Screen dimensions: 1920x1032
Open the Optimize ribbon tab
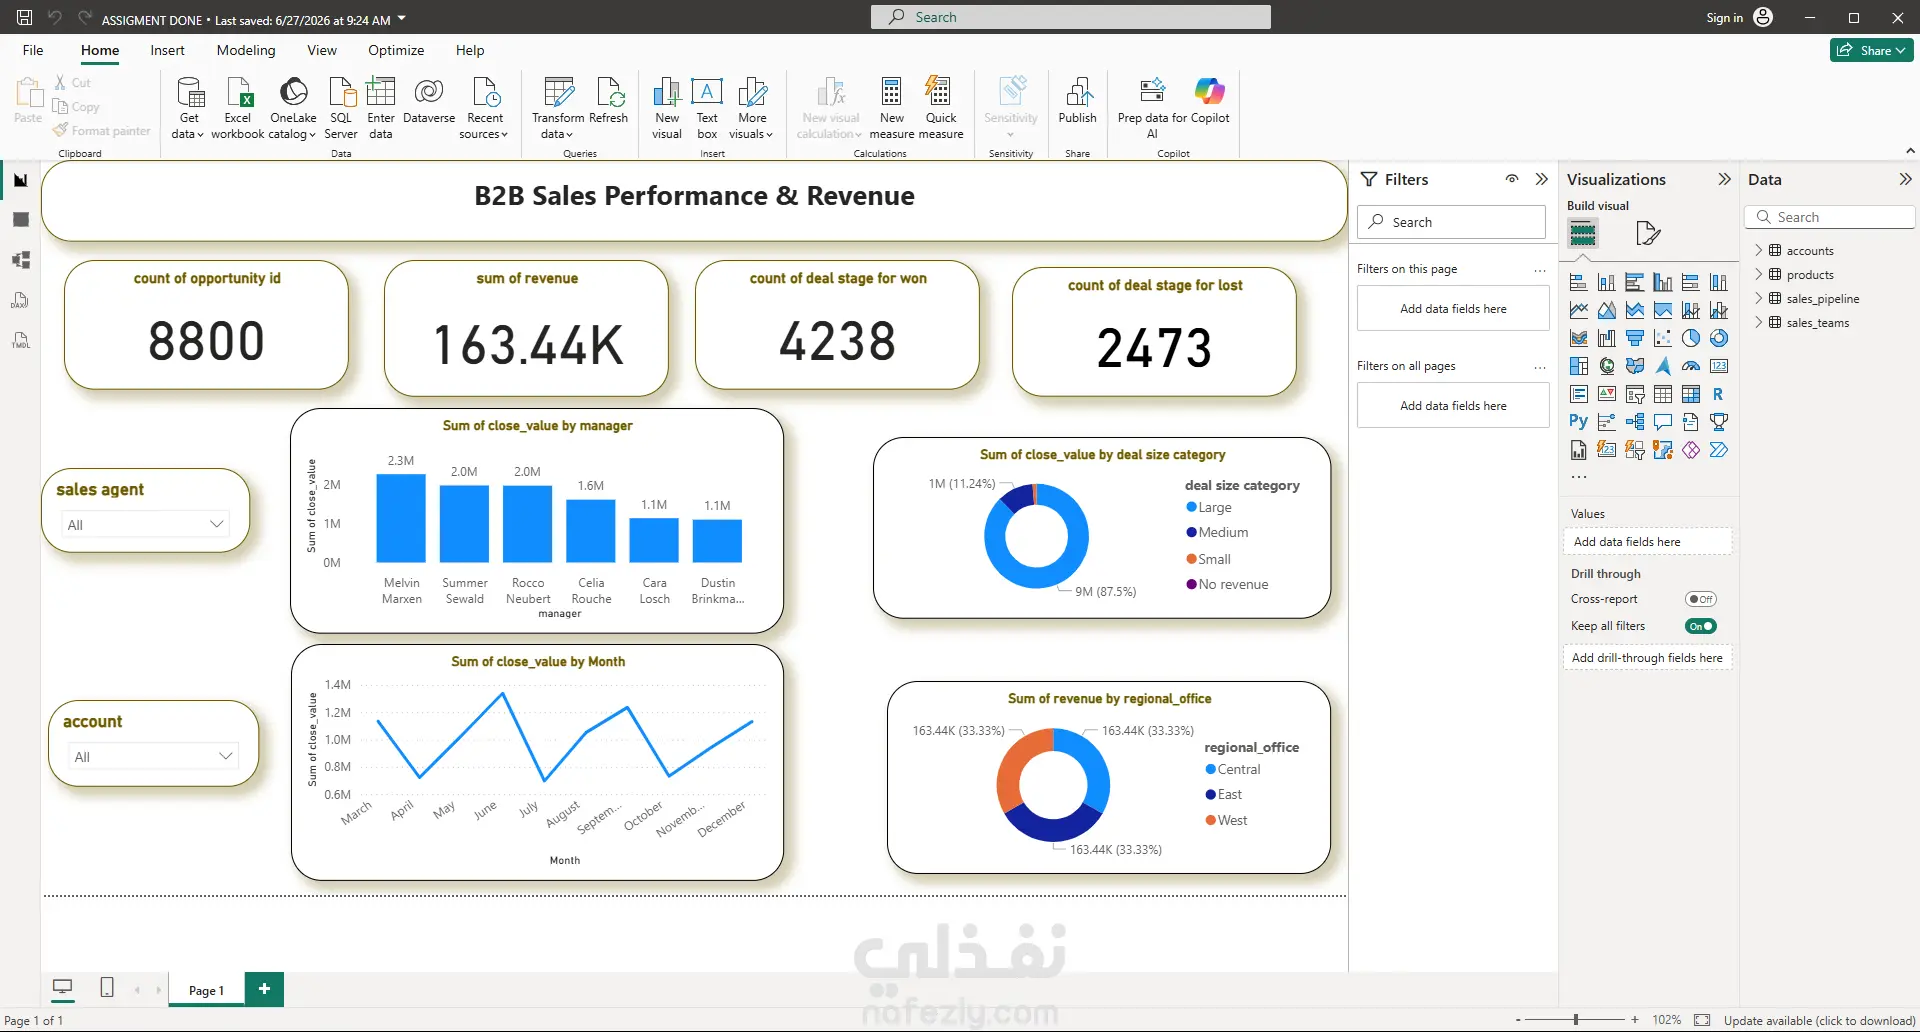396,50
